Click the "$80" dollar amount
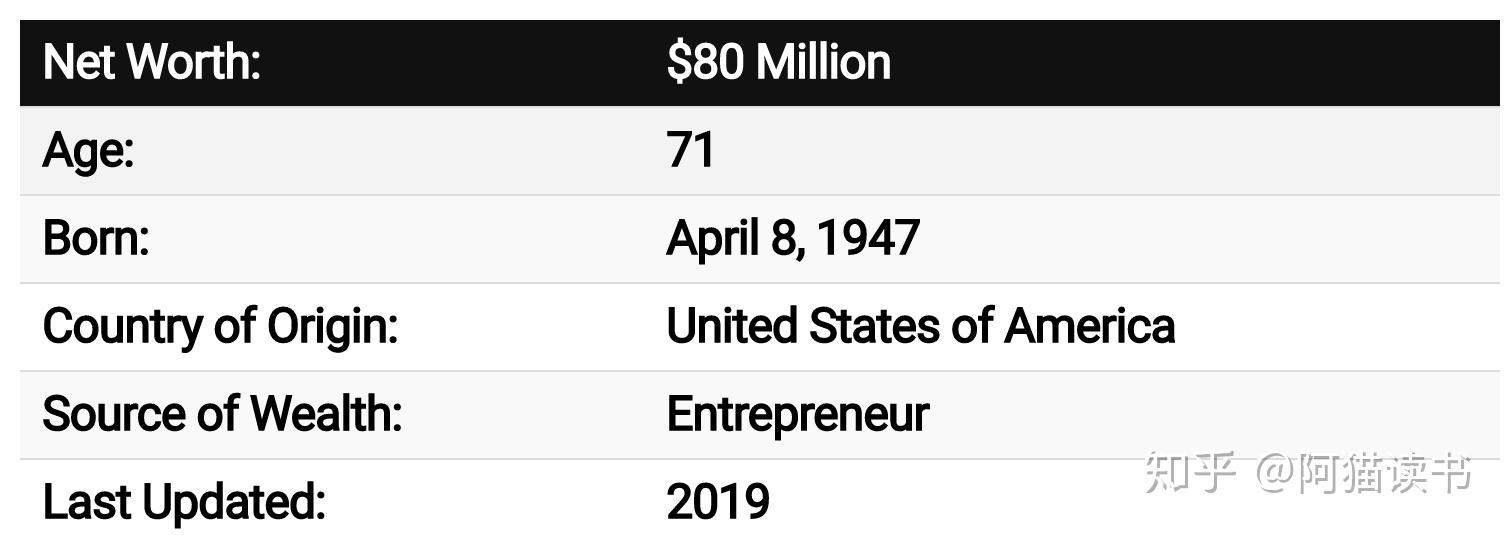Screen dimensions: 1510x536 point(705,62)
